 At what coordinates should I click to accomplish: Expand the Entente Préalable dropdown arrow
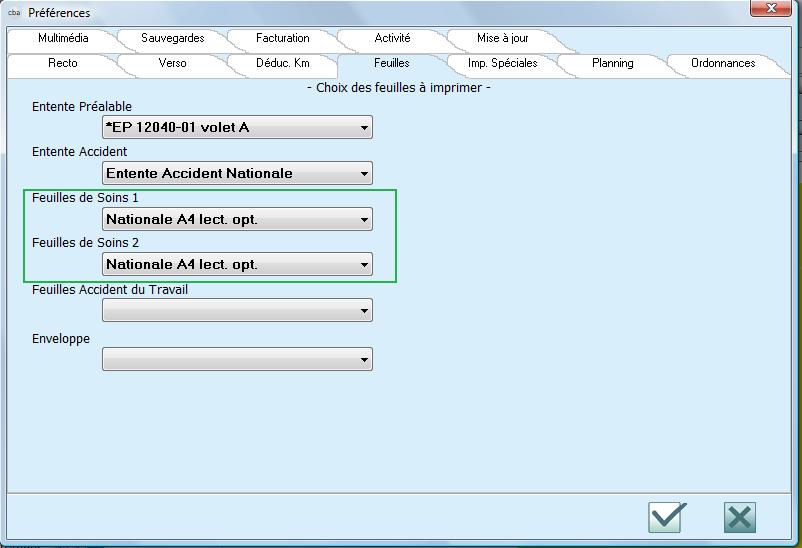click(364, 127)
